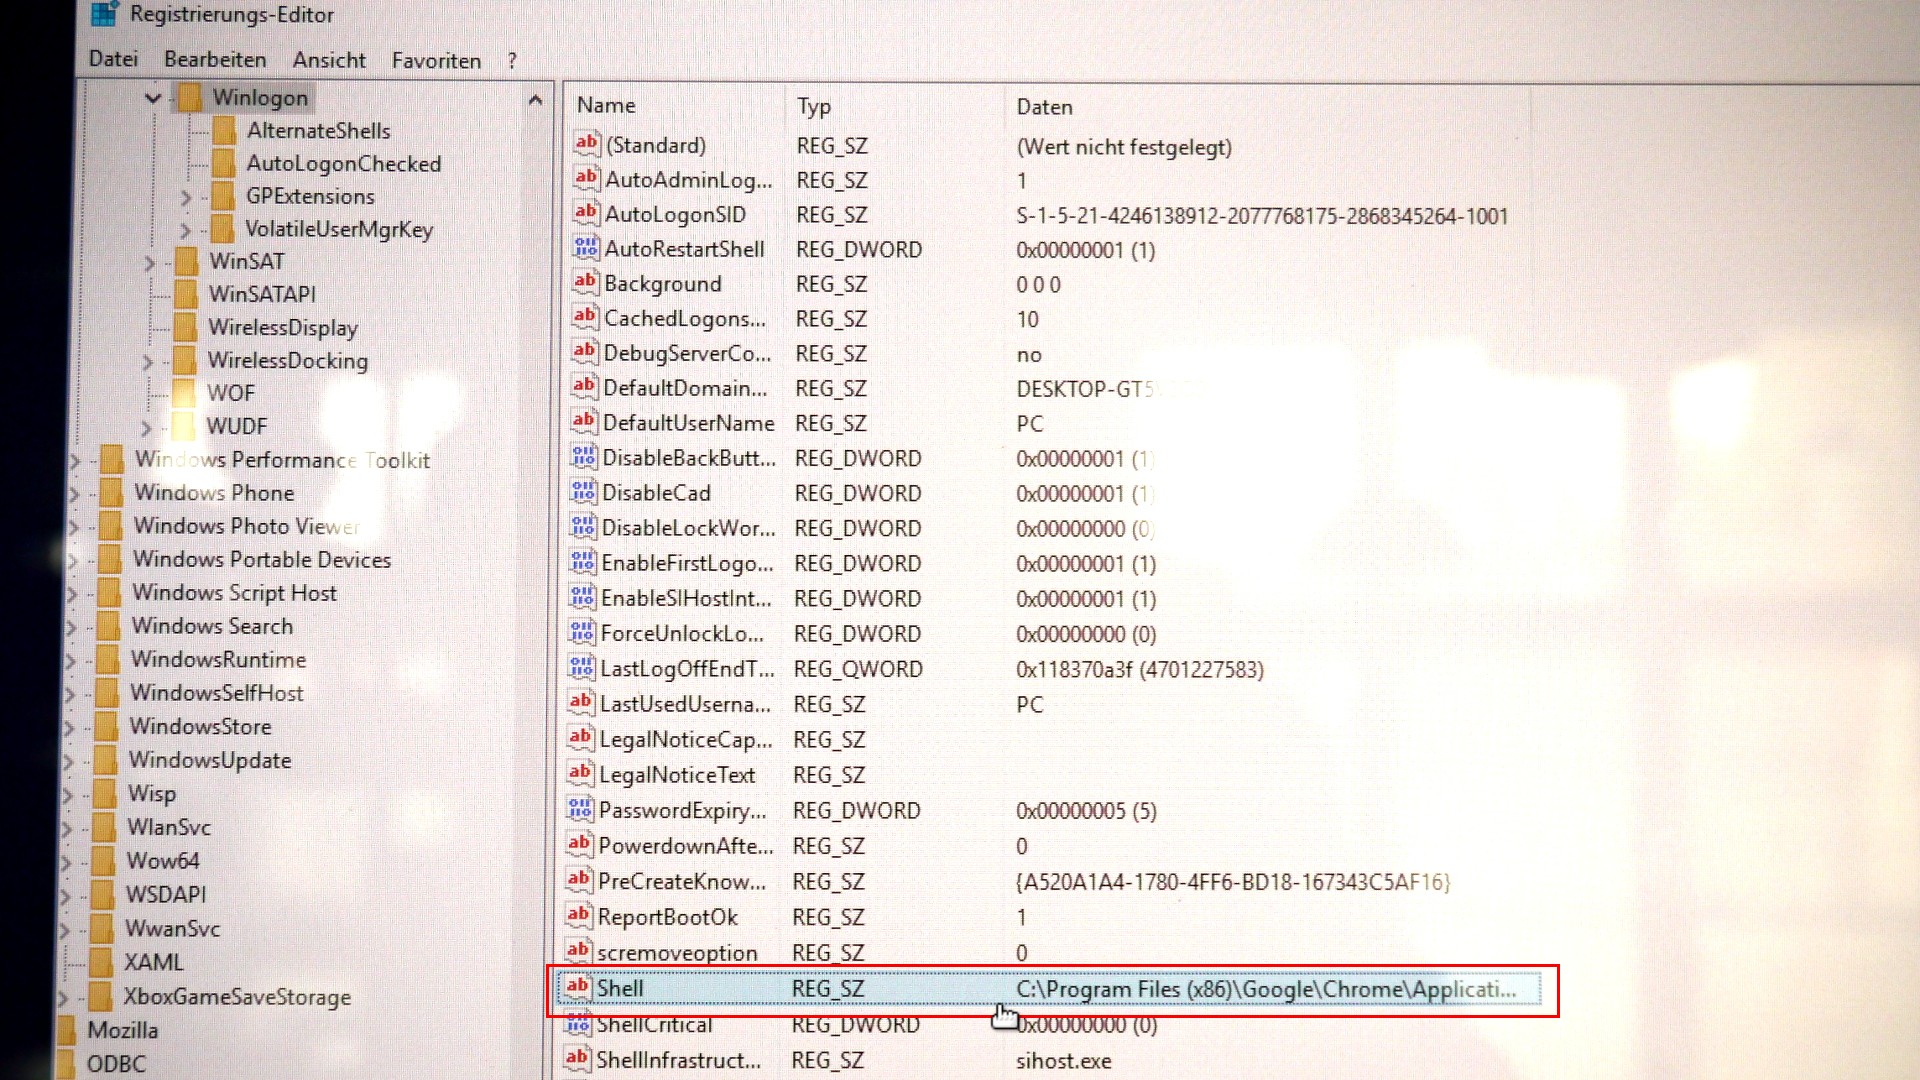
Task: Click the QWORD icon beside LastLogOffEndT
Action: [581, 668]
